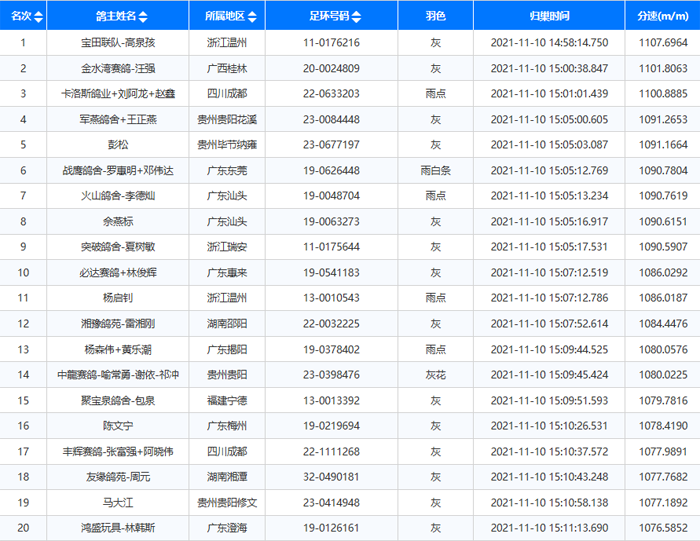Viewport: 700px width, 541px height.
Task: Select the 归巢时间 column header
Action: point(550,17)
